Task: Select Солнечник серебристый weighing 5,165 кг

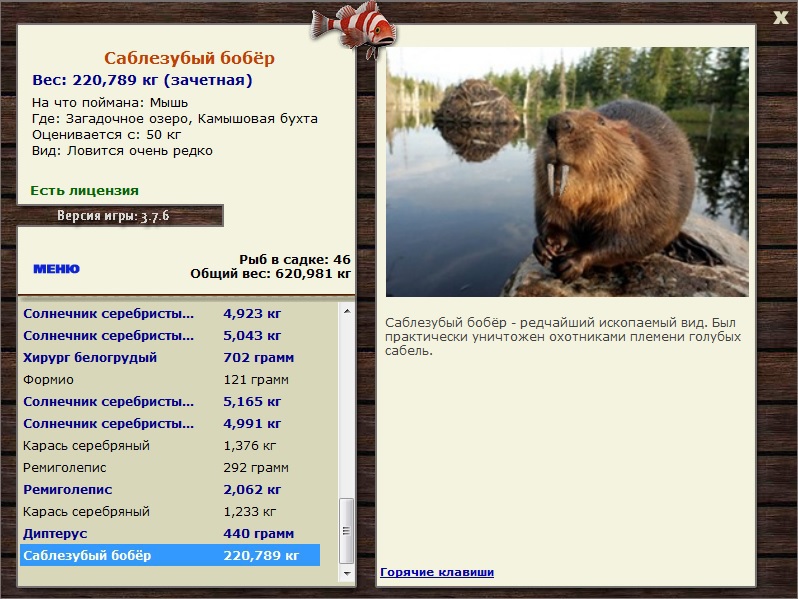Action: tap(170, 402)
